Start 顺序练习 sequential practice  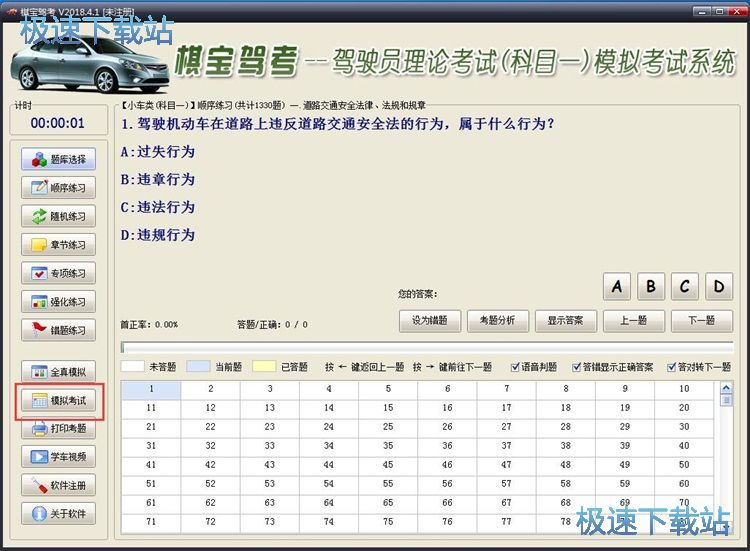59,187
